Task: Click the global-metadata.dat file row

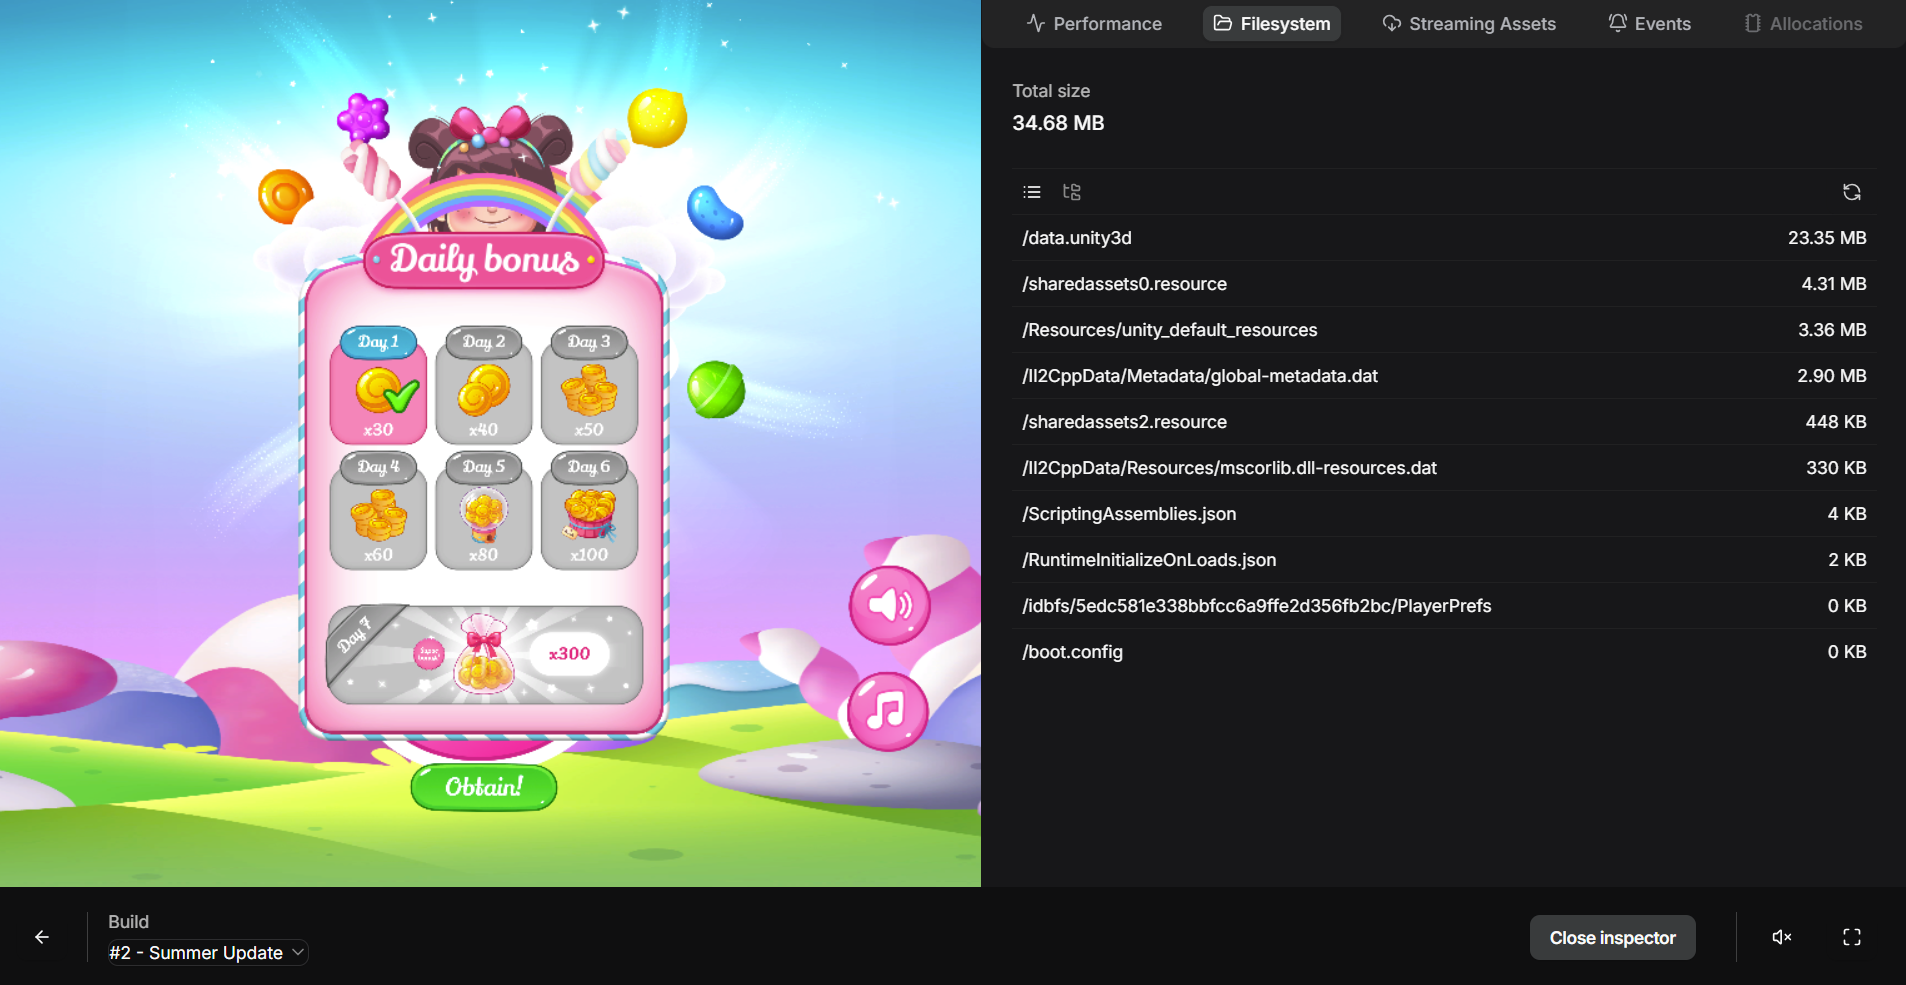Action: tap(1444, 376)
